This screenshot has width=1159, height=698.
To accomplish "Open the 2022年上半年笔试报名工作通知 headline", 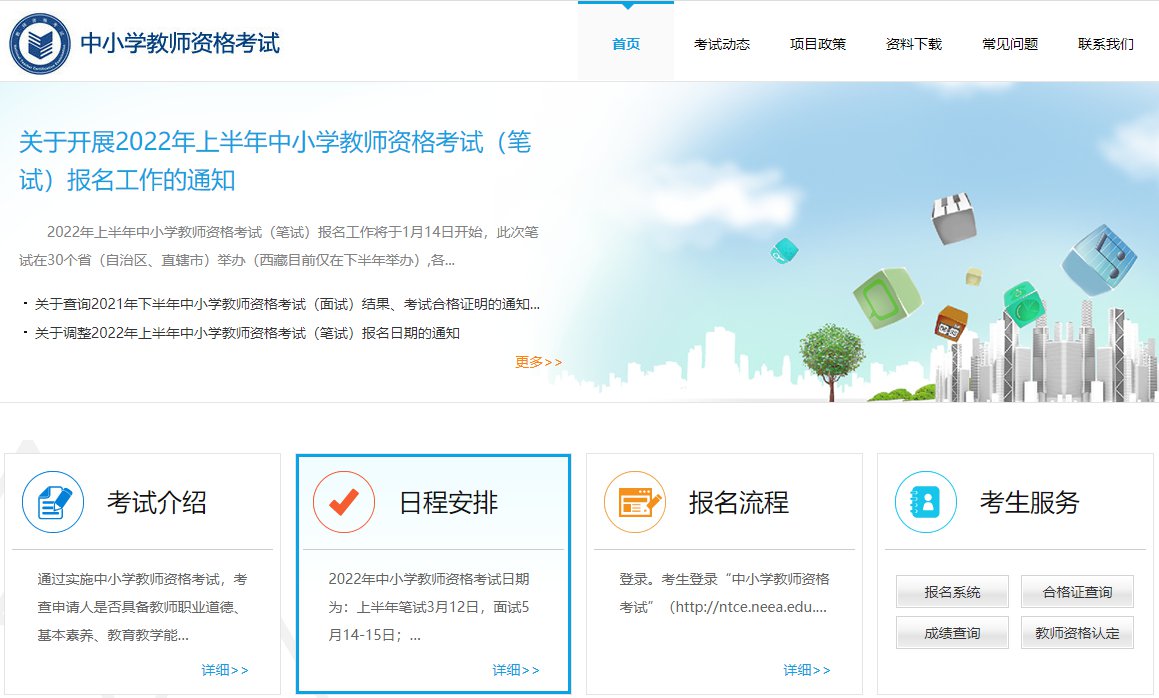I will (x=275, y=160).
